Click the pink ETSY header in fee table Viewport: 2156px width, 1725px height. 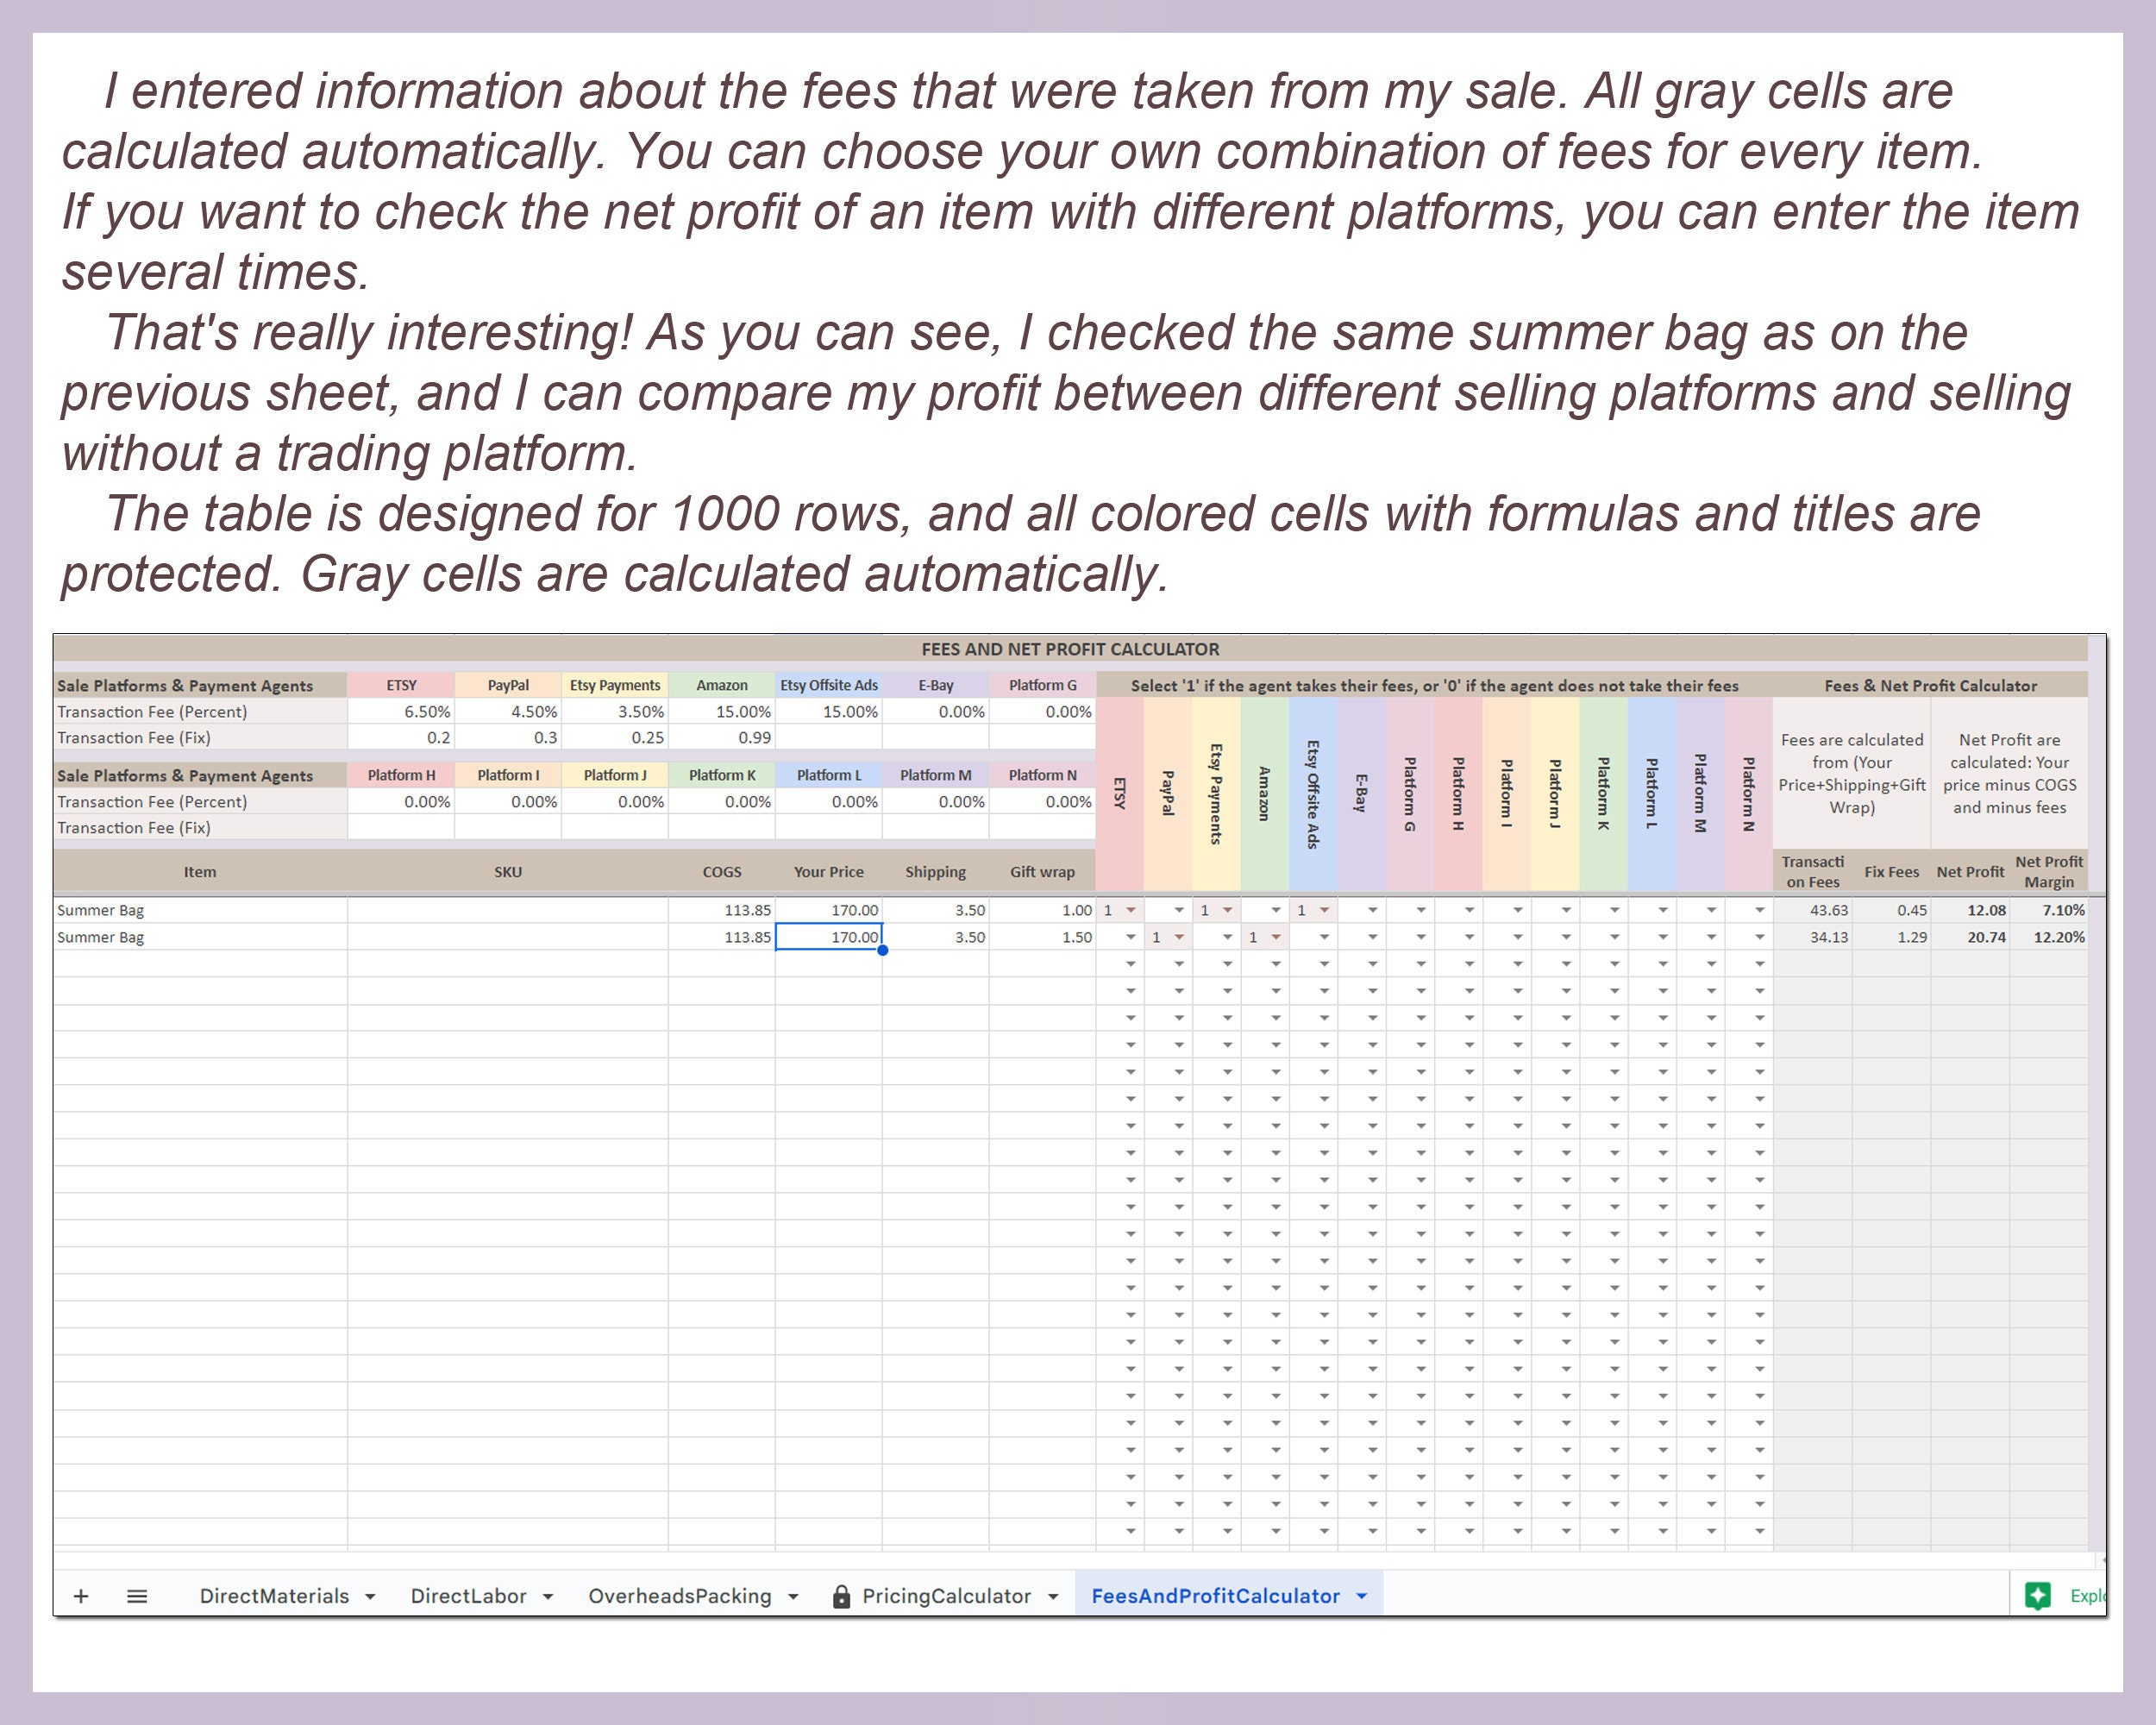[x=401, y=685]
